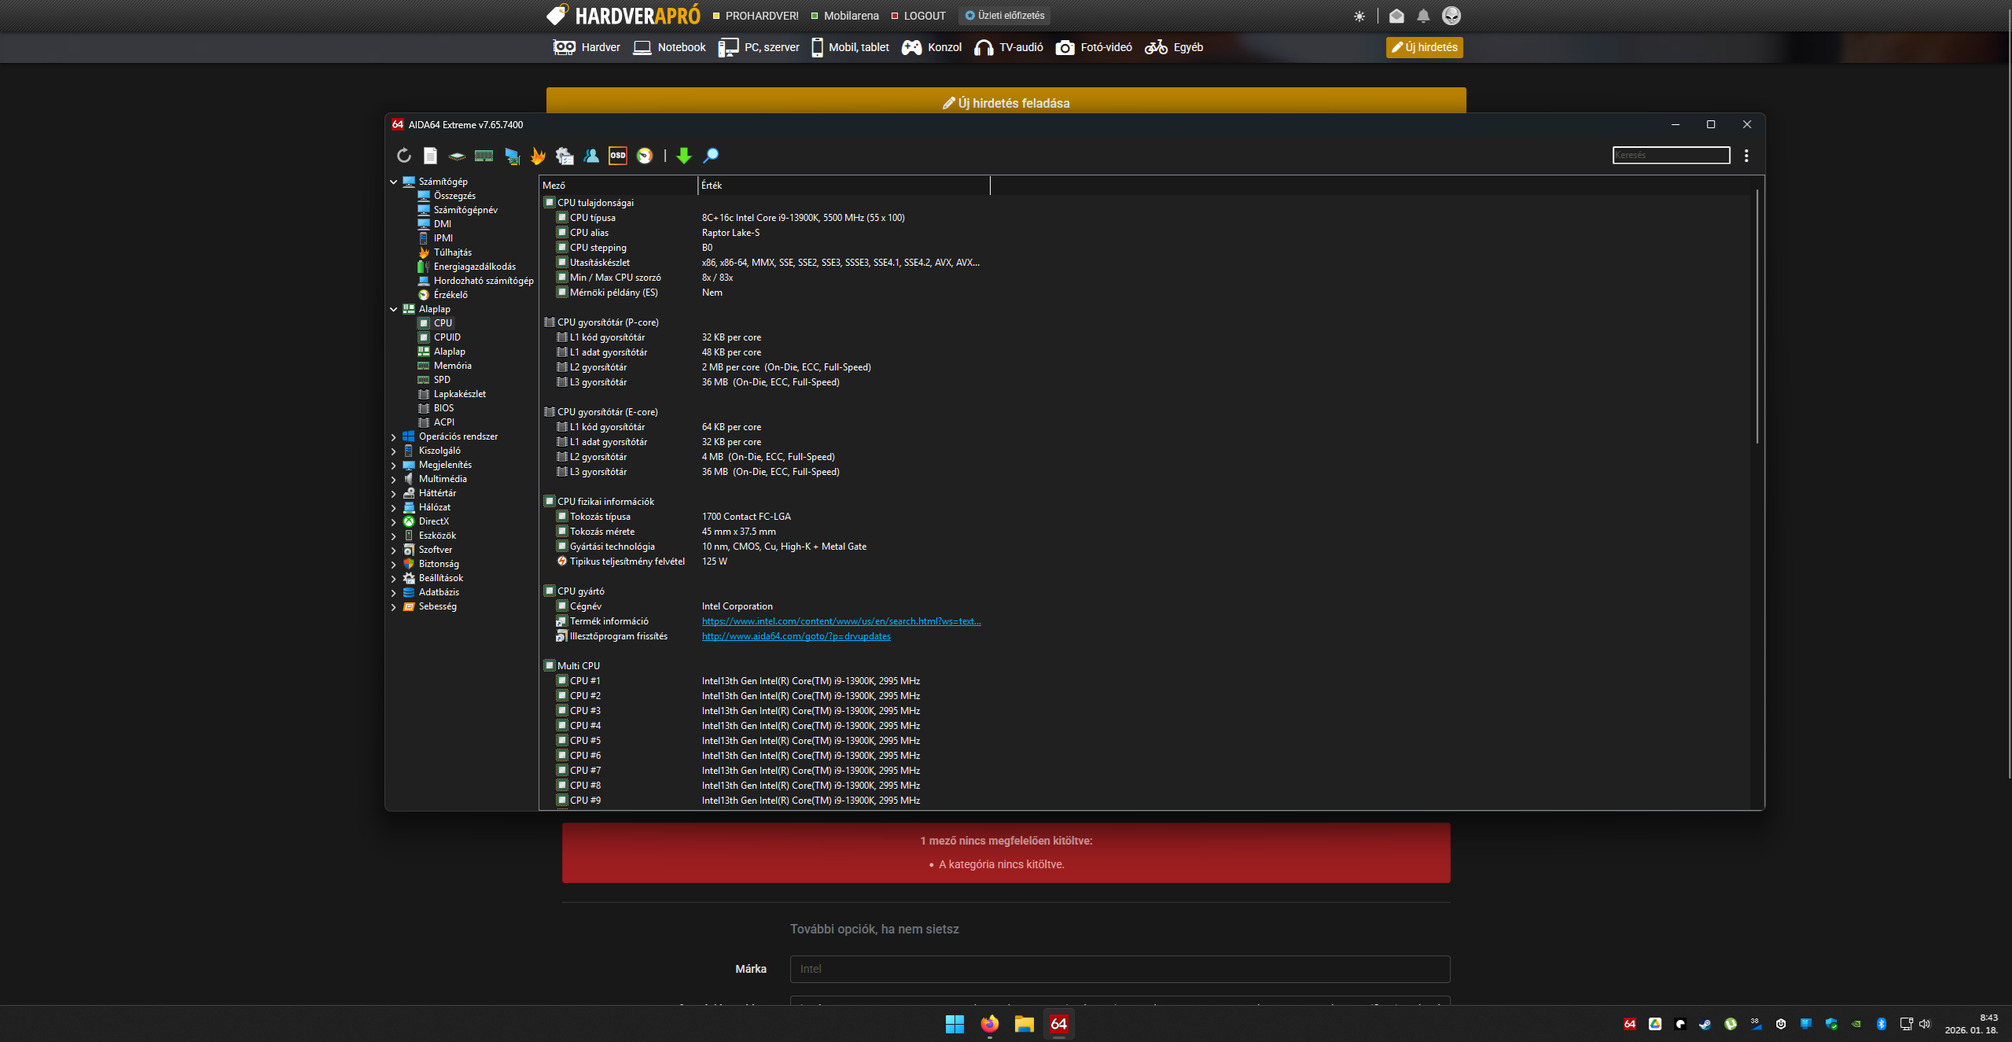
Task: Open the notifications bell in site header
Action: pyautogui.click(x=1423, y=16)
